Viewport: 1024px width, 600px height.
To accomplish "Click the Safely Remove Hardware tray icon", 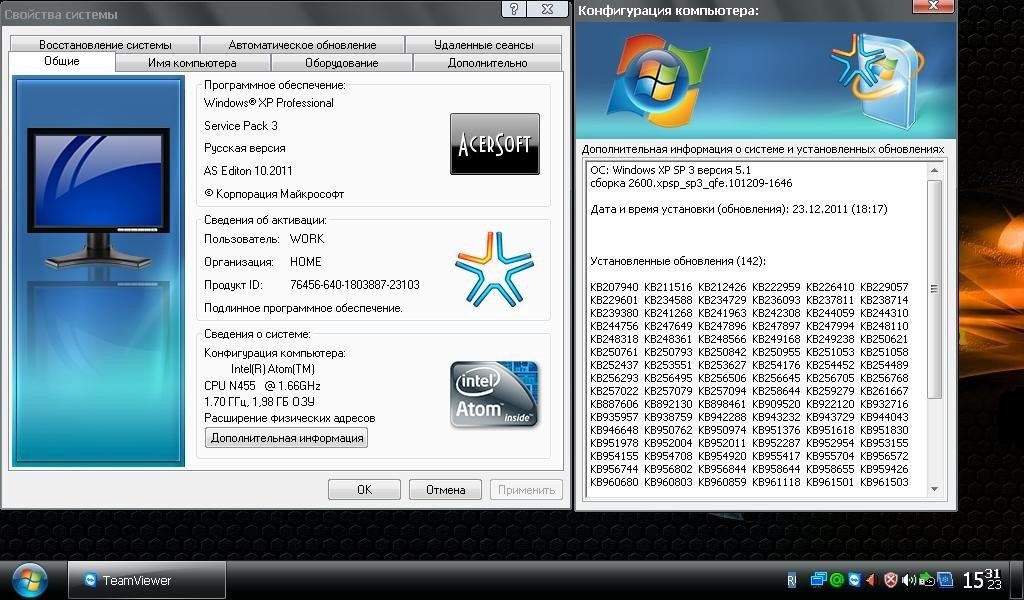I will [x=926, y=580].
